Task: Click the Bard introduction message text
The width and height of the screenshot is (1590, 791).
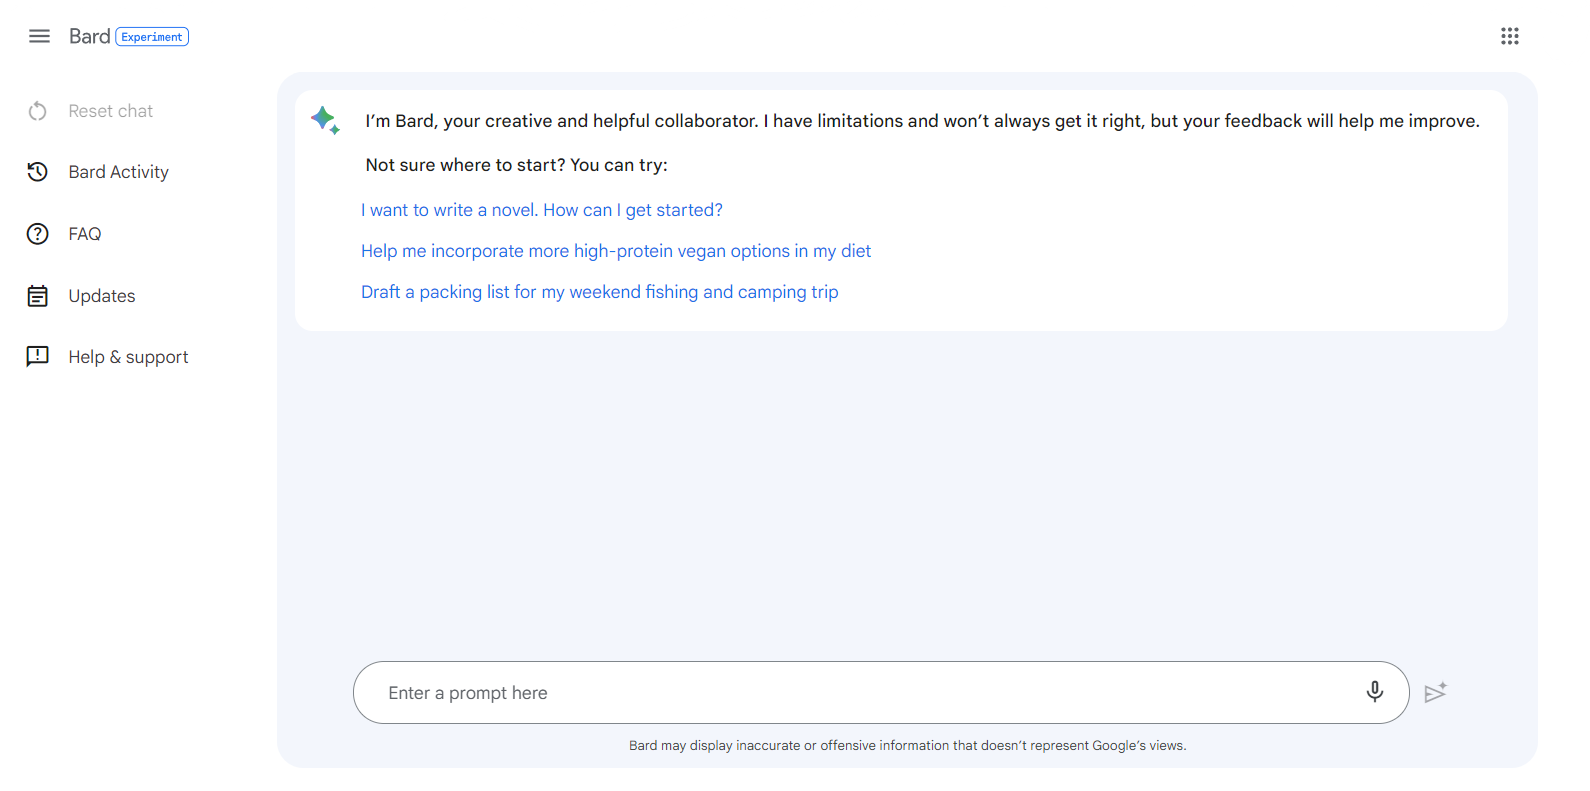Action: pyautogui.click(x=922, y=121)
